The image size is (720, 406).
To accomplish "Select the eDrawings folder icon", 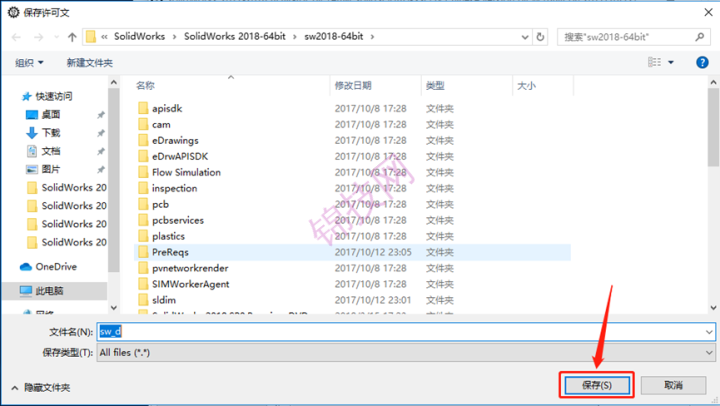I will pyautogui.click(x=143, y=141).
